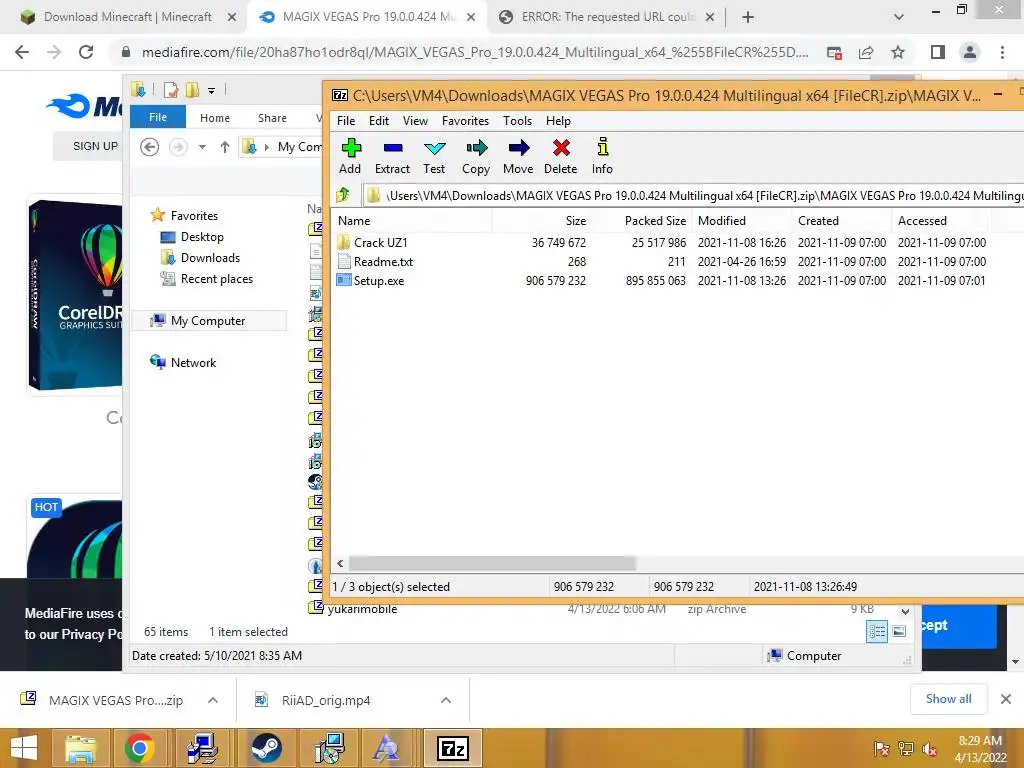
Task: Select Recent places in Explorer sidebar
Action: (216, 279)
